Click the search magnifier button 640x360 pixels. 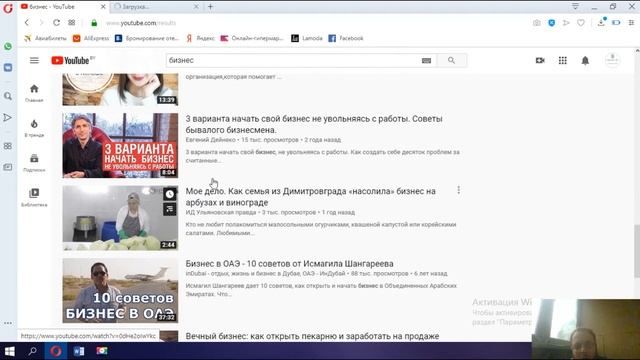[451, 60]
